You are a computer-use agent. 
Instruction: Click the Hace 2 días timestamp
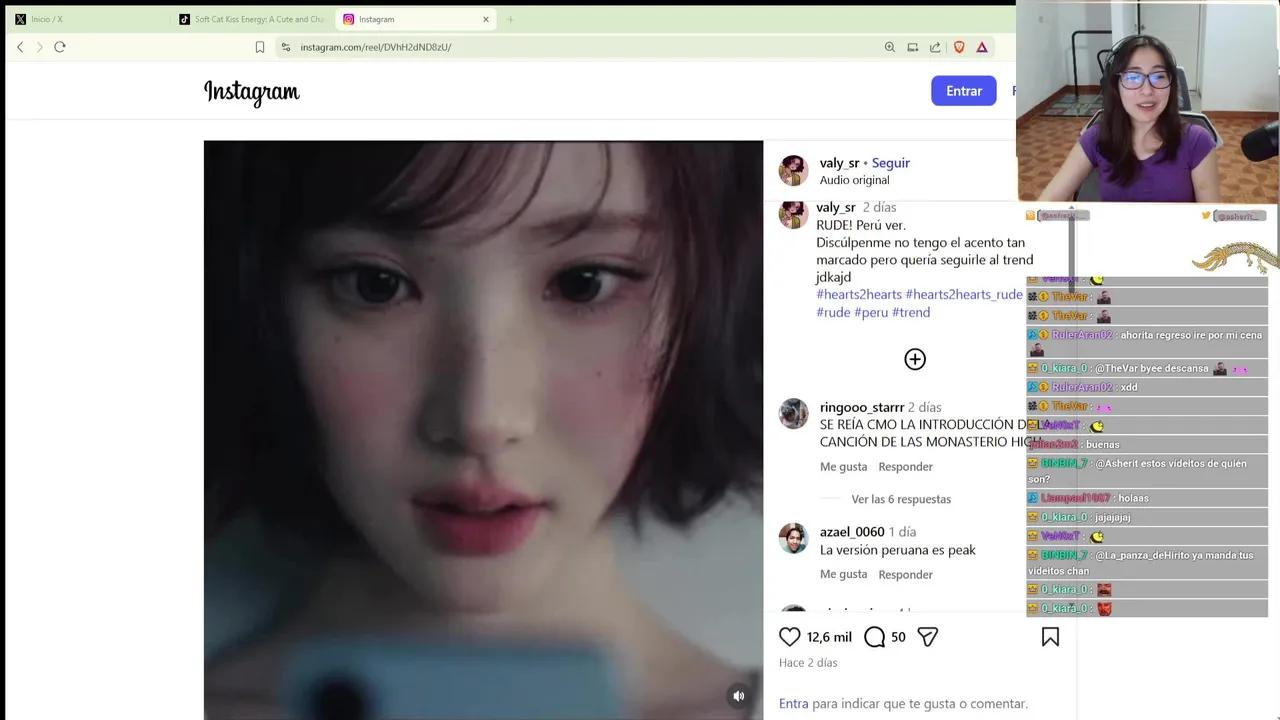click(x=808, y=663)
